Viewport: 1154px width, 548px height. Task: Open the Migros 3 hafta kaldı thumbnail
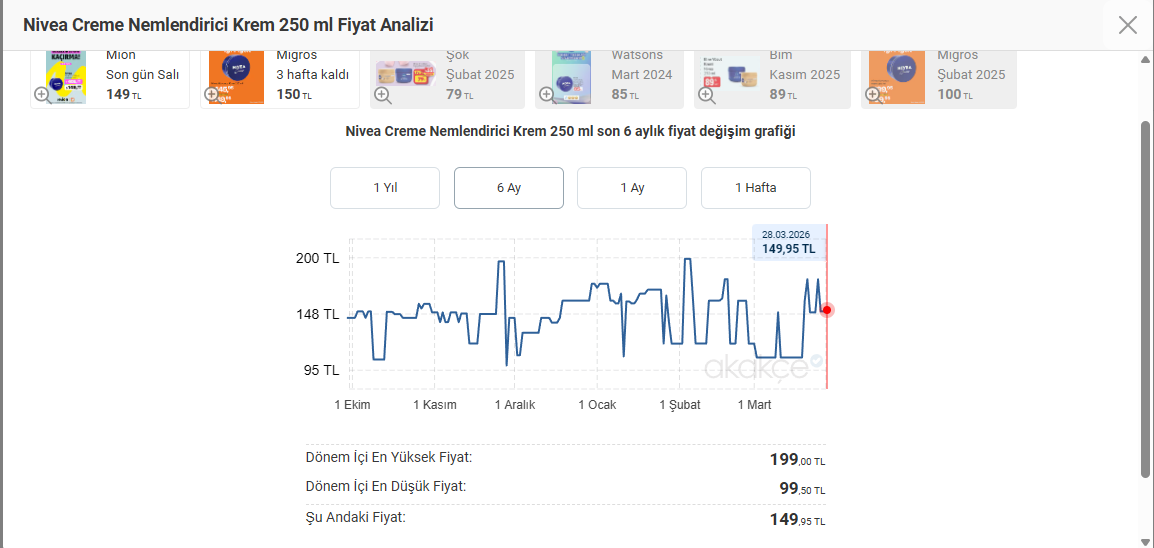[236, 77]
